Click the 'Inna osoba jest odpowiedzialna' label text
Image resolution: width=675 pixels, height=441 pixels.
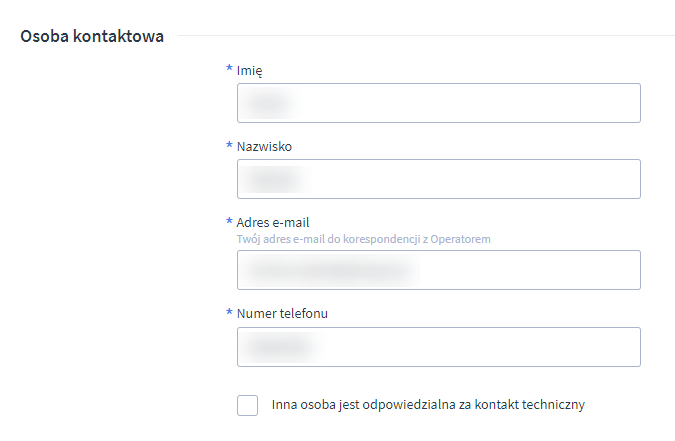tap(427, 405)
